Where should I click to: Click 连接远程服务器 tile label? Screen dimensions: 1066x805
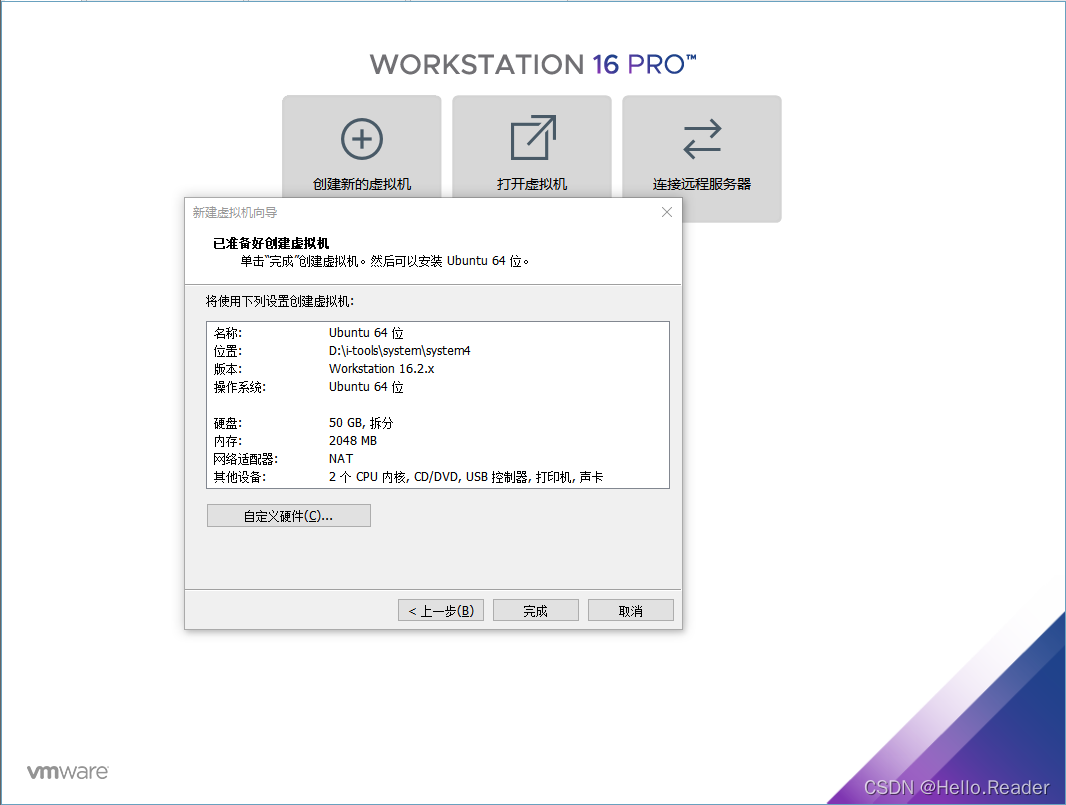pos(702,184)
